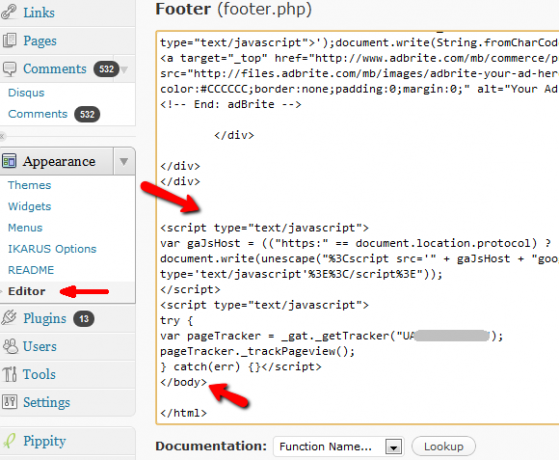The width and height of the screenshot is (559, 460).
Task: Open the Themes submenu item
Action: point(30,185)
